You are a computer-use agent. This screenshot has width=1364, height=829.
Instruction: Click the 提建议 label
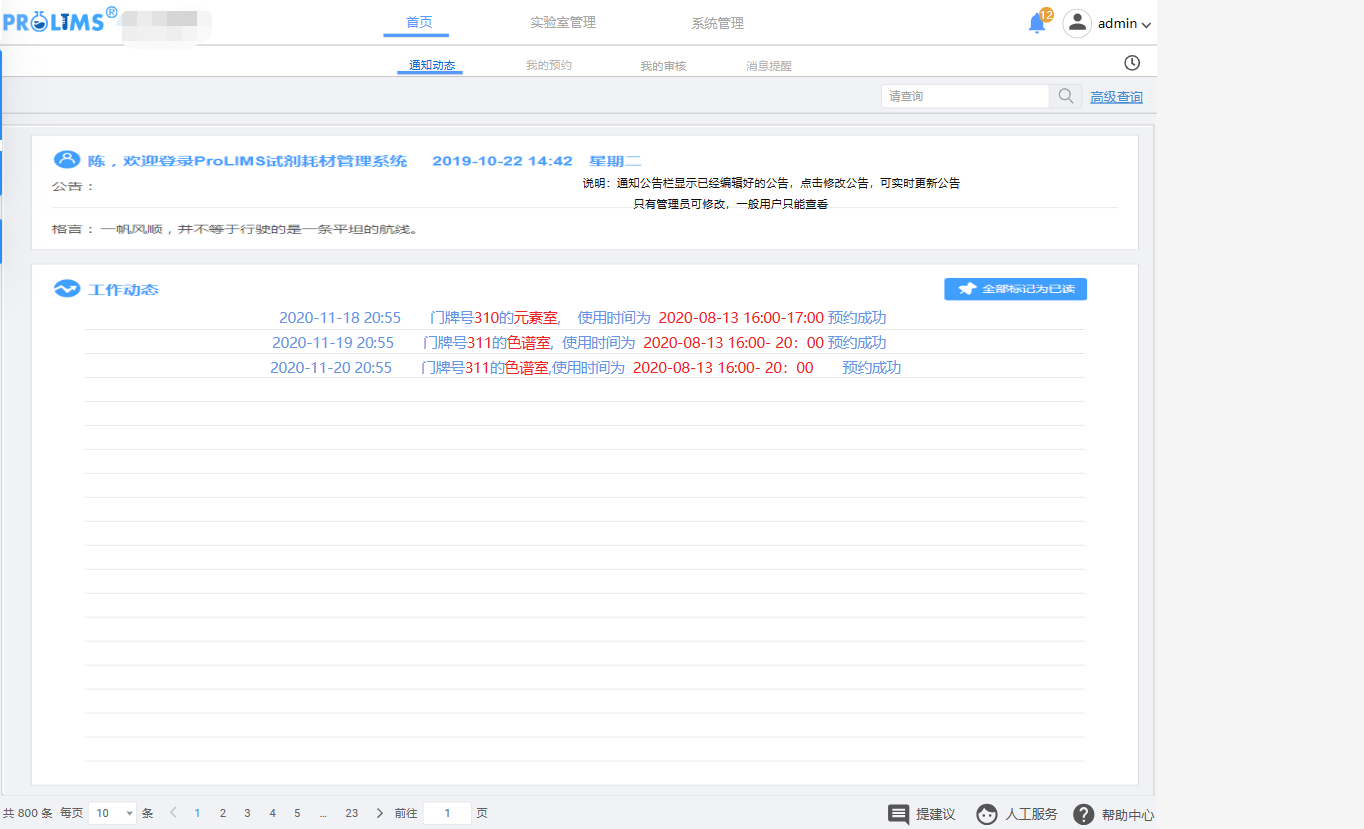point(936,814)
